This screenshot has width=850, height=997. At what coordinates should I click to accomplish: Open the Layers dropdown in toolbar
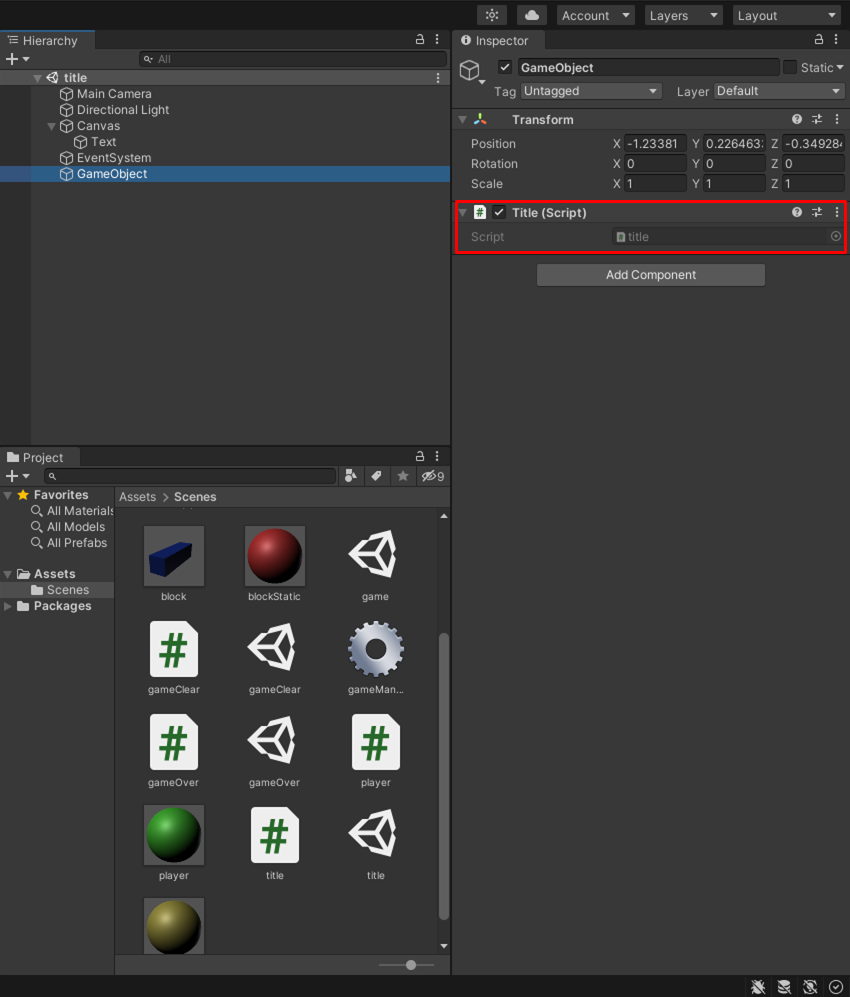(x=683, y=15)
